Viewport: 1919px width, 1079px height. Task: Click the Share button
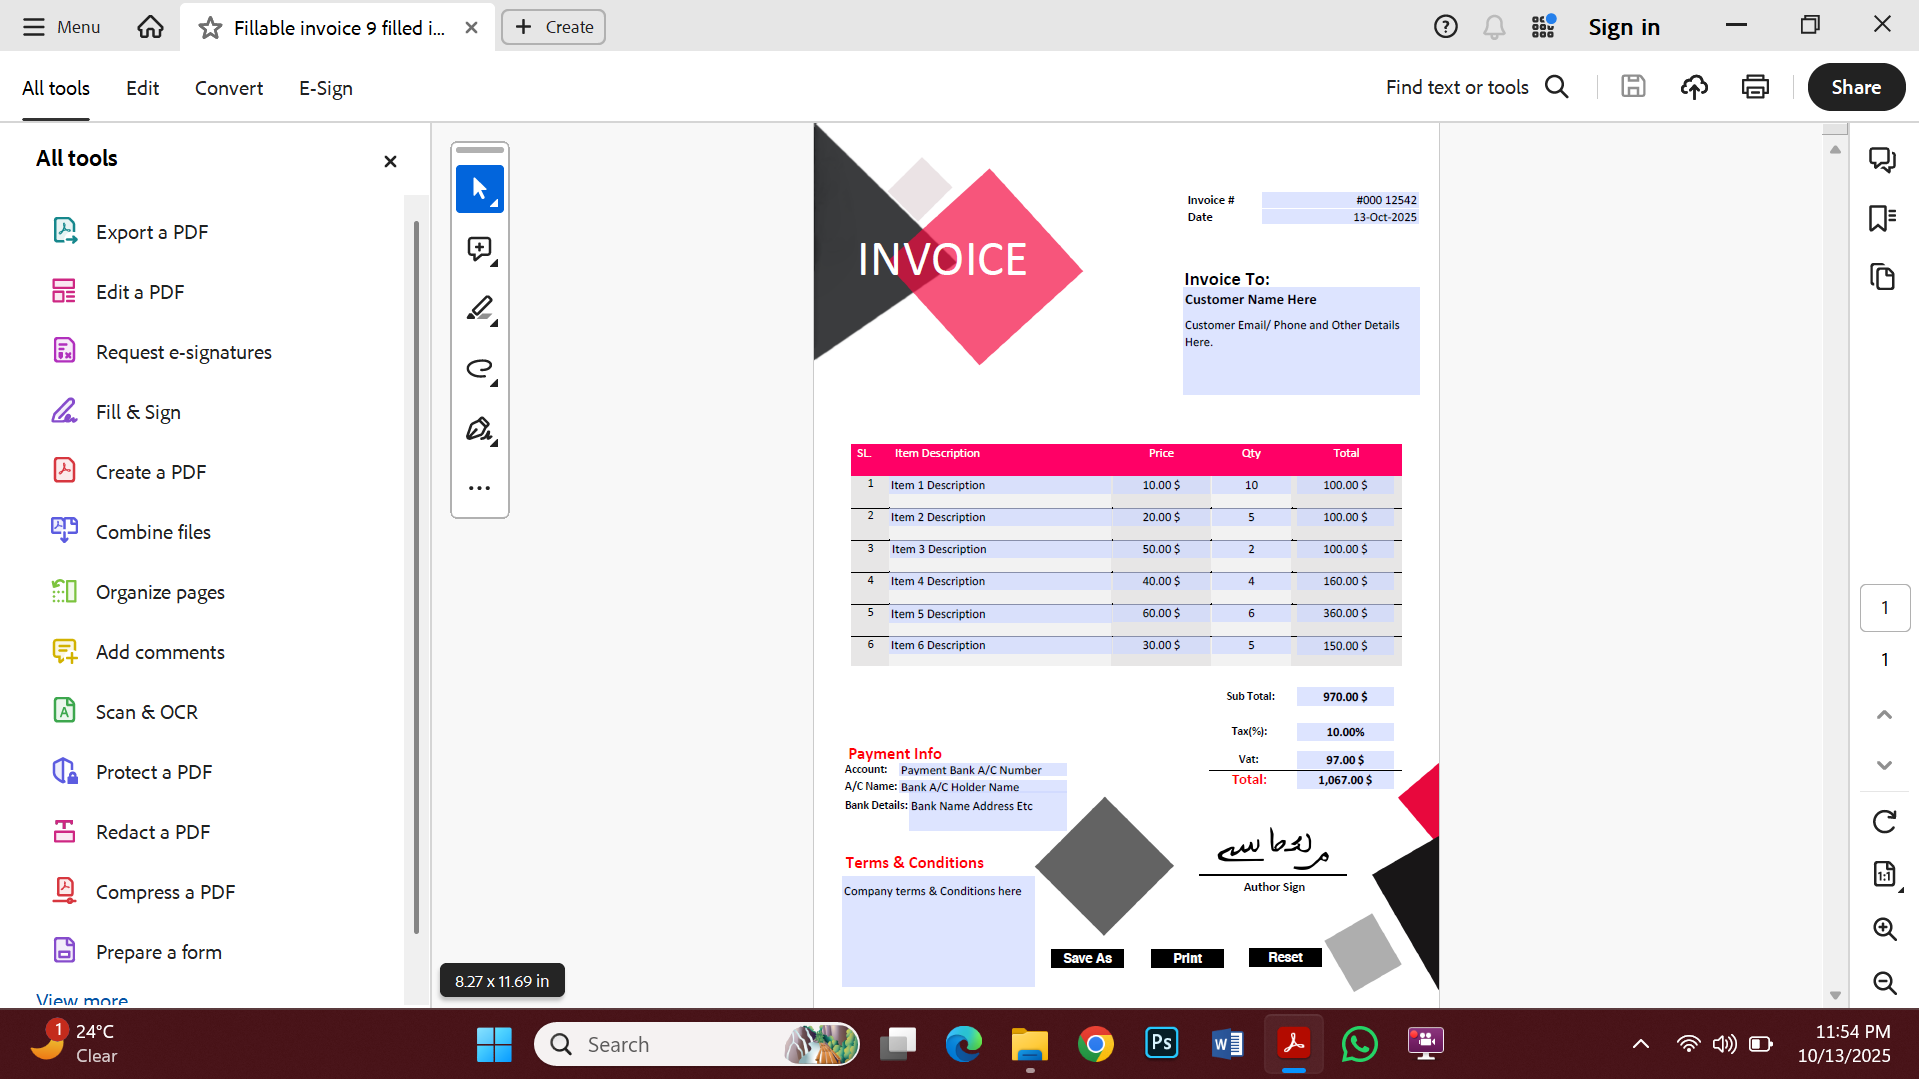(x=1855, y=87)
